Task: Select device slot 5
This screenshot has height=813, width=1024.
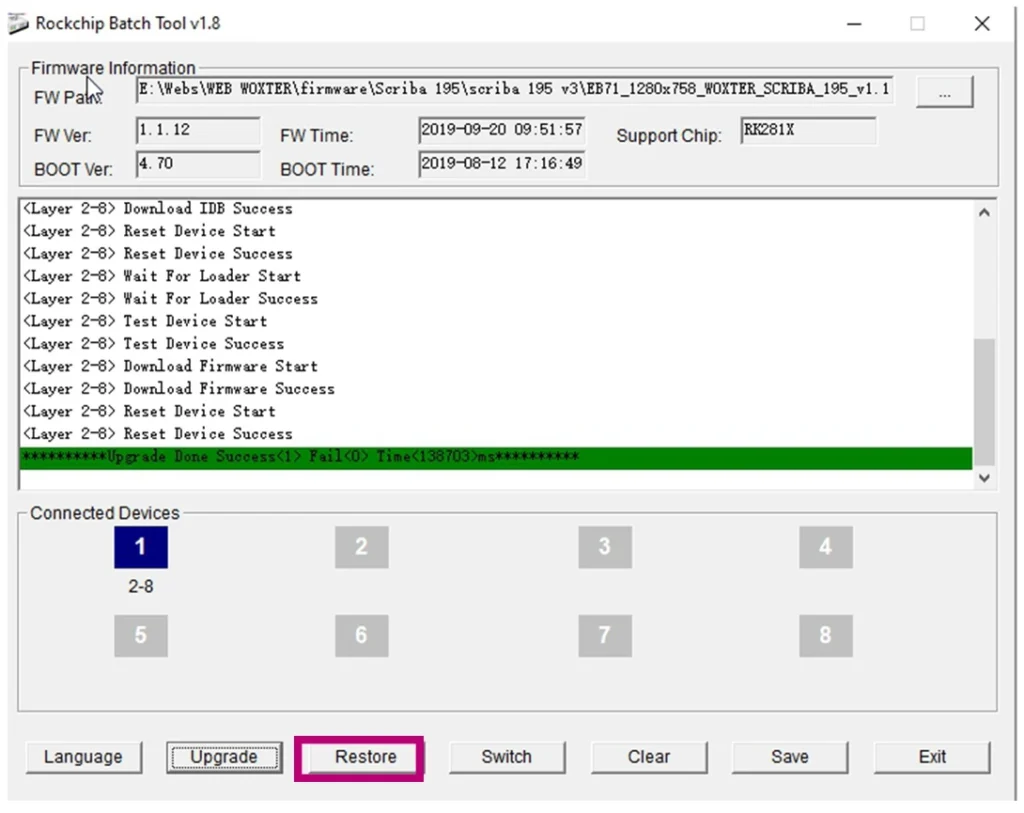Action: 140,635
